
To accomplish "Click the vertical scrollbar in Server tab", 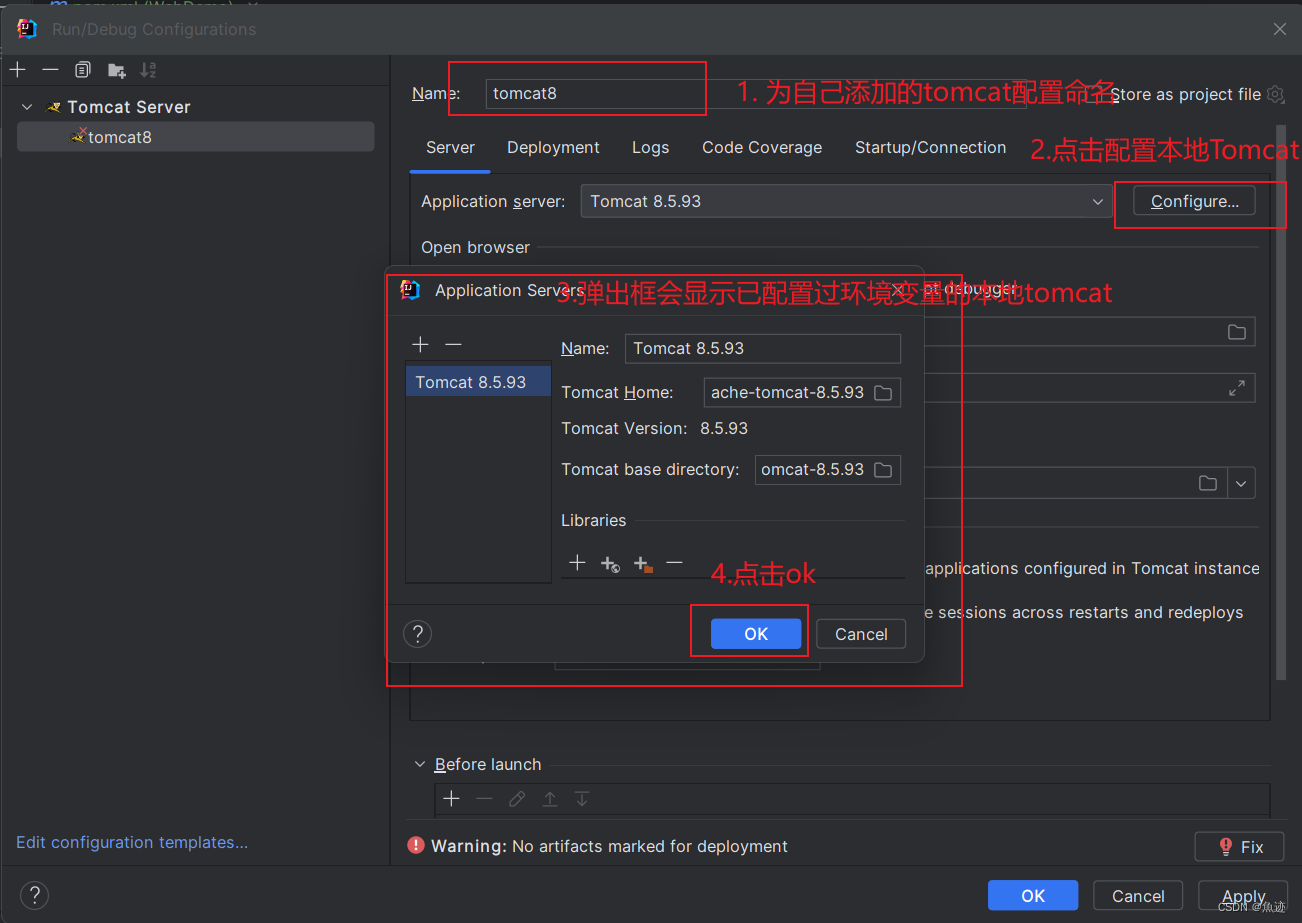I will coord(1281,400).
